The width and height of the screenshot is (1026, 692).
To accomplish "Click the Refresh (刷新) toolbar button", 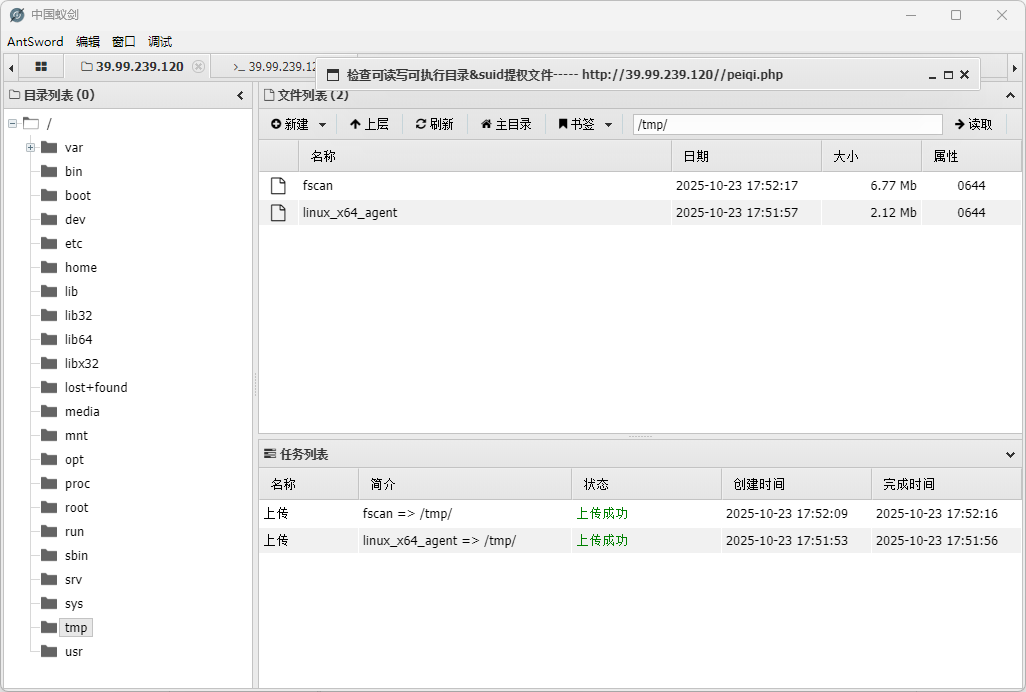I will (435, 124).
